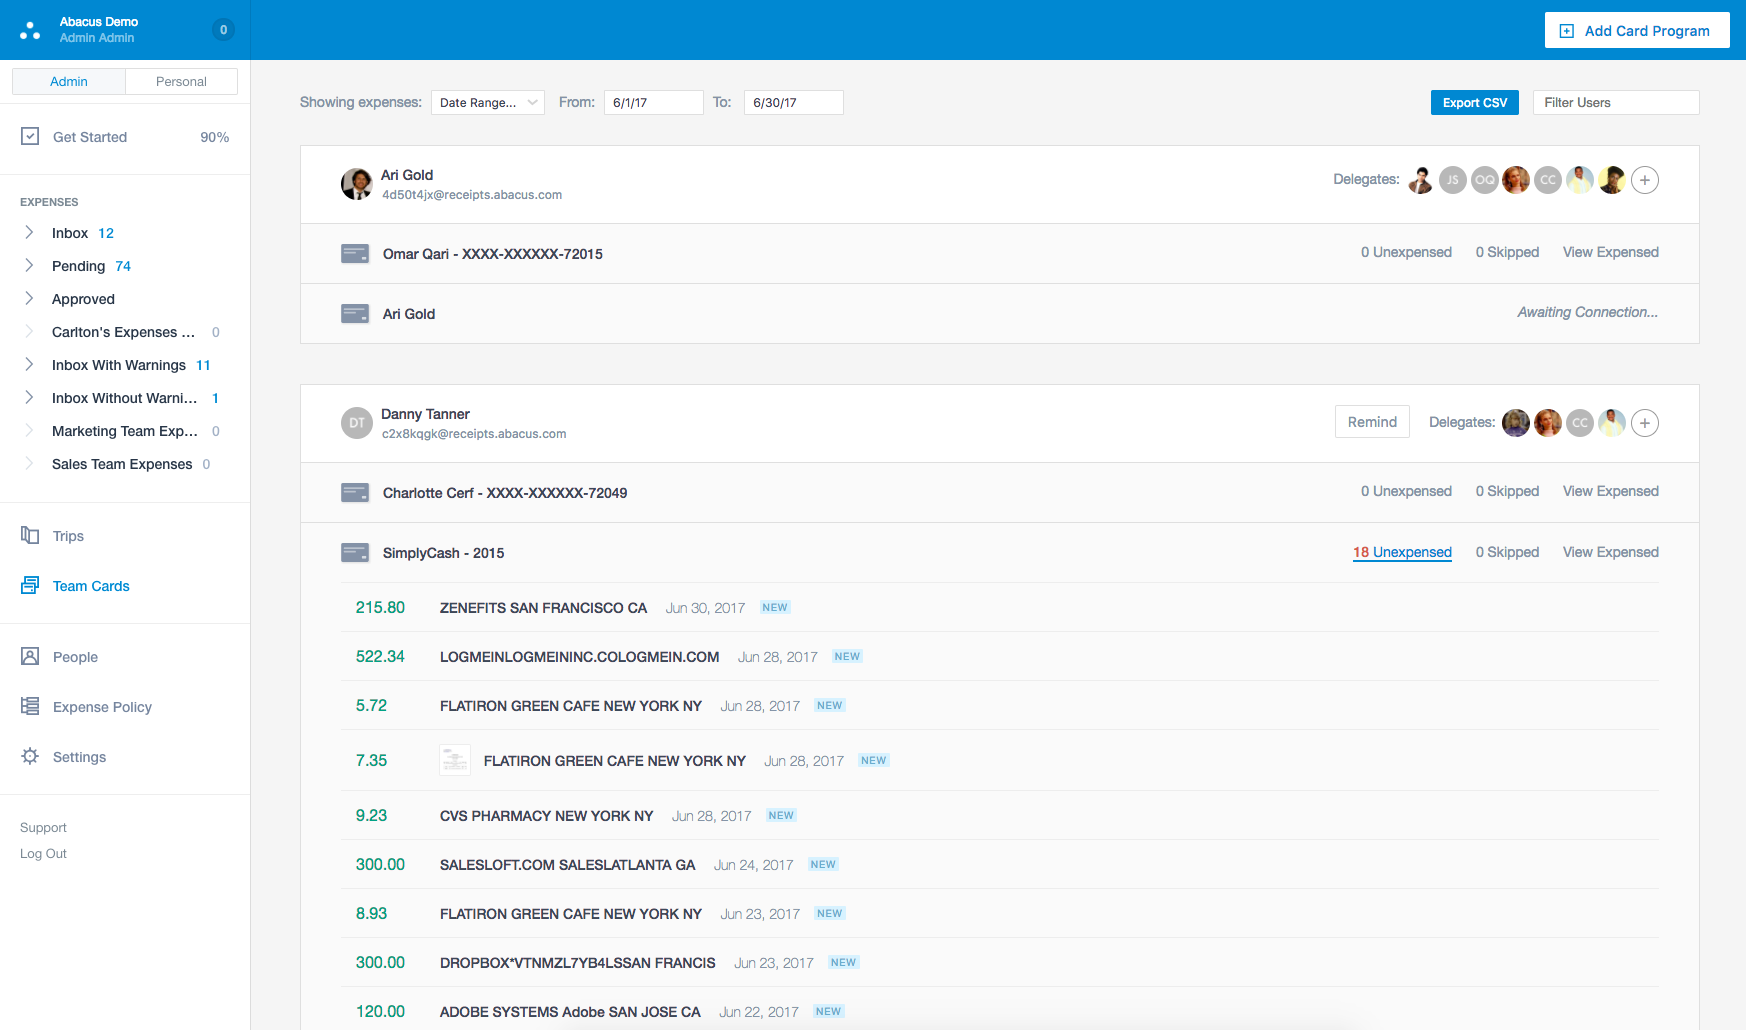The width and height of the screenshot is (1746, 1030).
Task: Switch to the Personal view
Action: click(181, 81)
